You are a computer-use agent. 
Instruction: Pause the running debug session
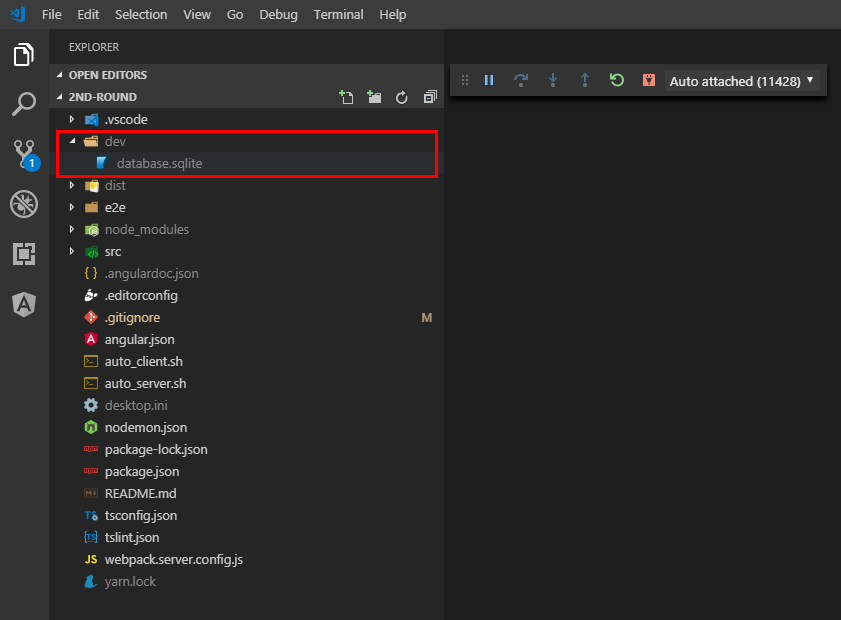(489, 80)
